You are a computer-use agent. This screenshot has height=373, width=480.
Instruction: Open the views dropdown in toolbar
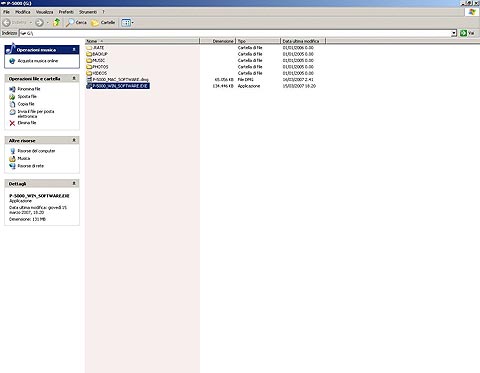(127, 23)
